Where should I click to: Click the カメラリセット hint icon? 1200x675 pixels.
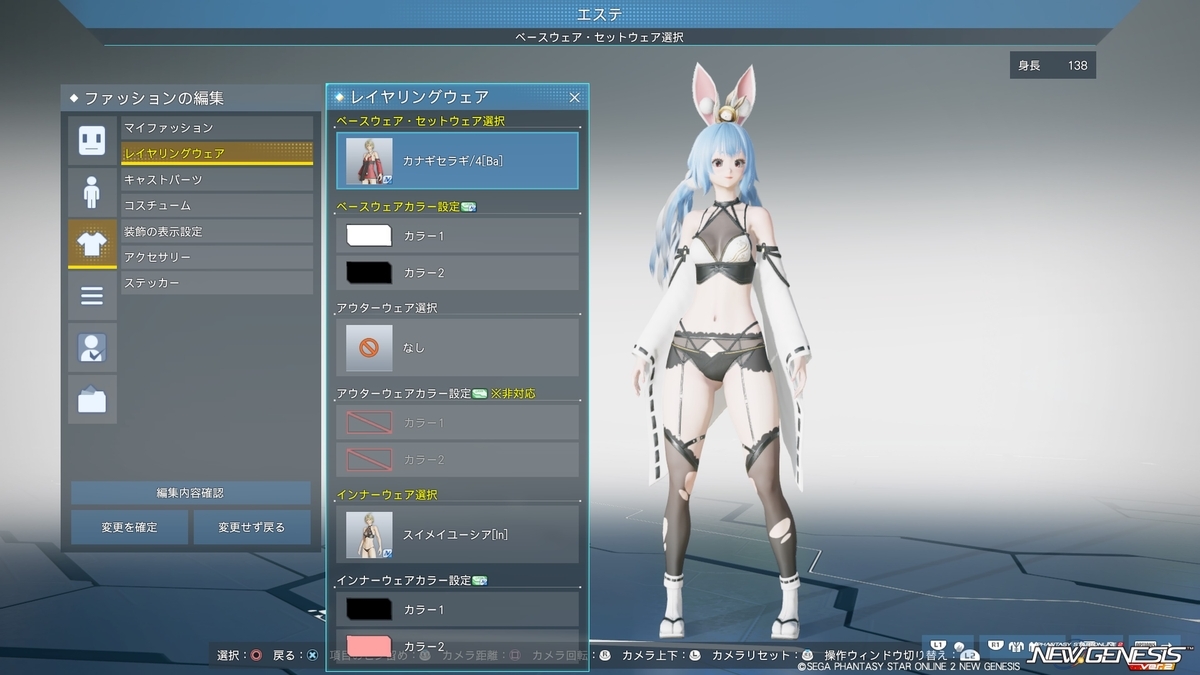tap(805, 656)
